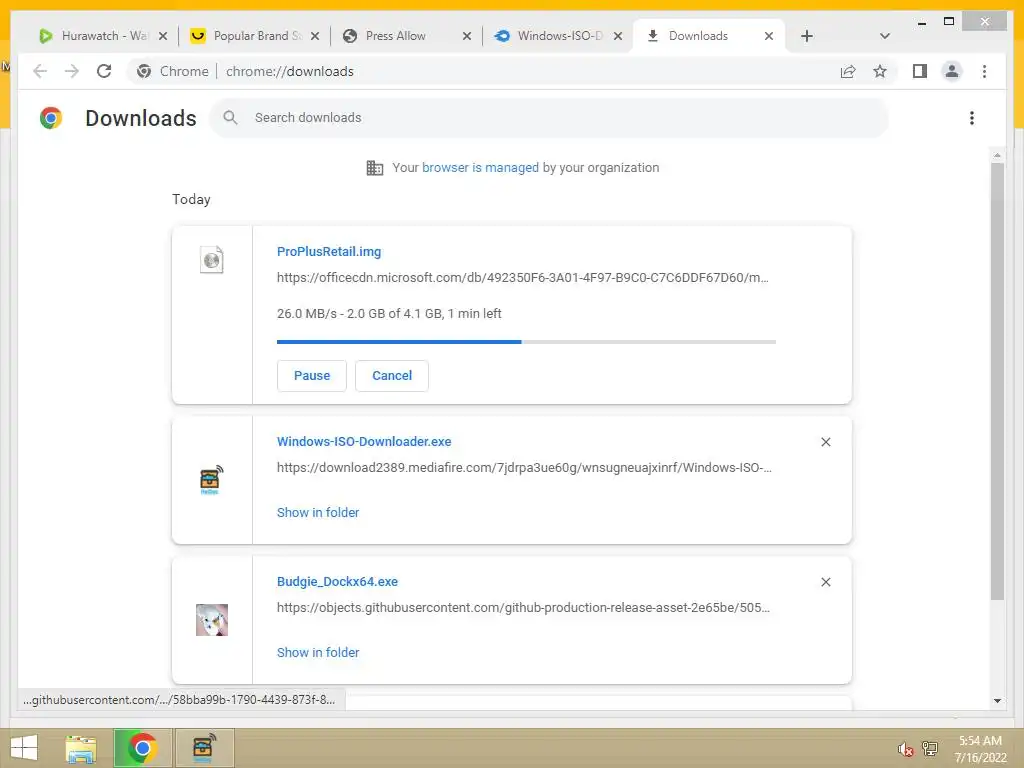Open ProPlusRetail.img file link
Screen dimensions: 1024x768
pyautogui.click(x=328, y=251)
